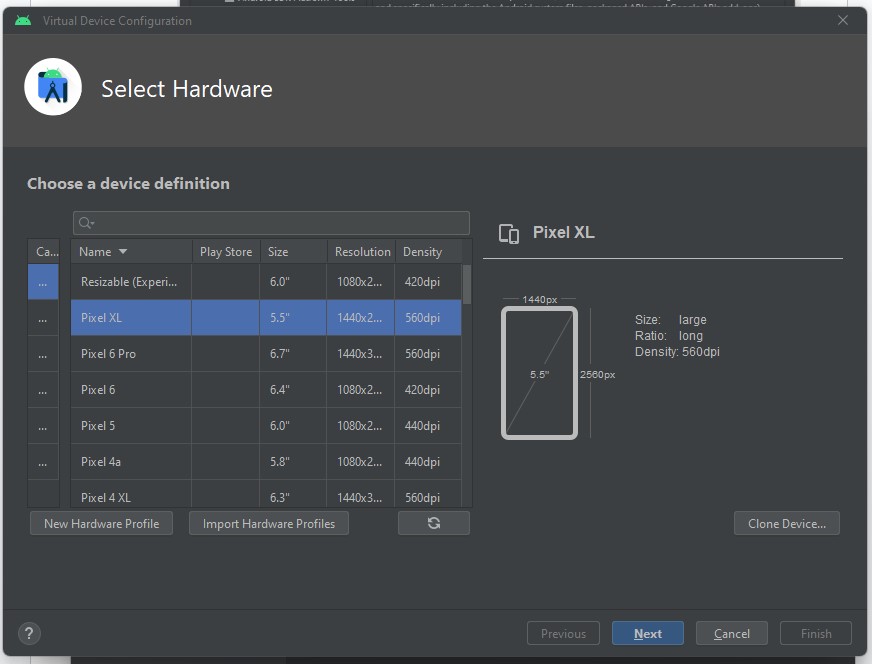Click the 6.7" size cell
The width and height of the screenshot is (872, 664).
pyautogui.click(x=293, y=354)
